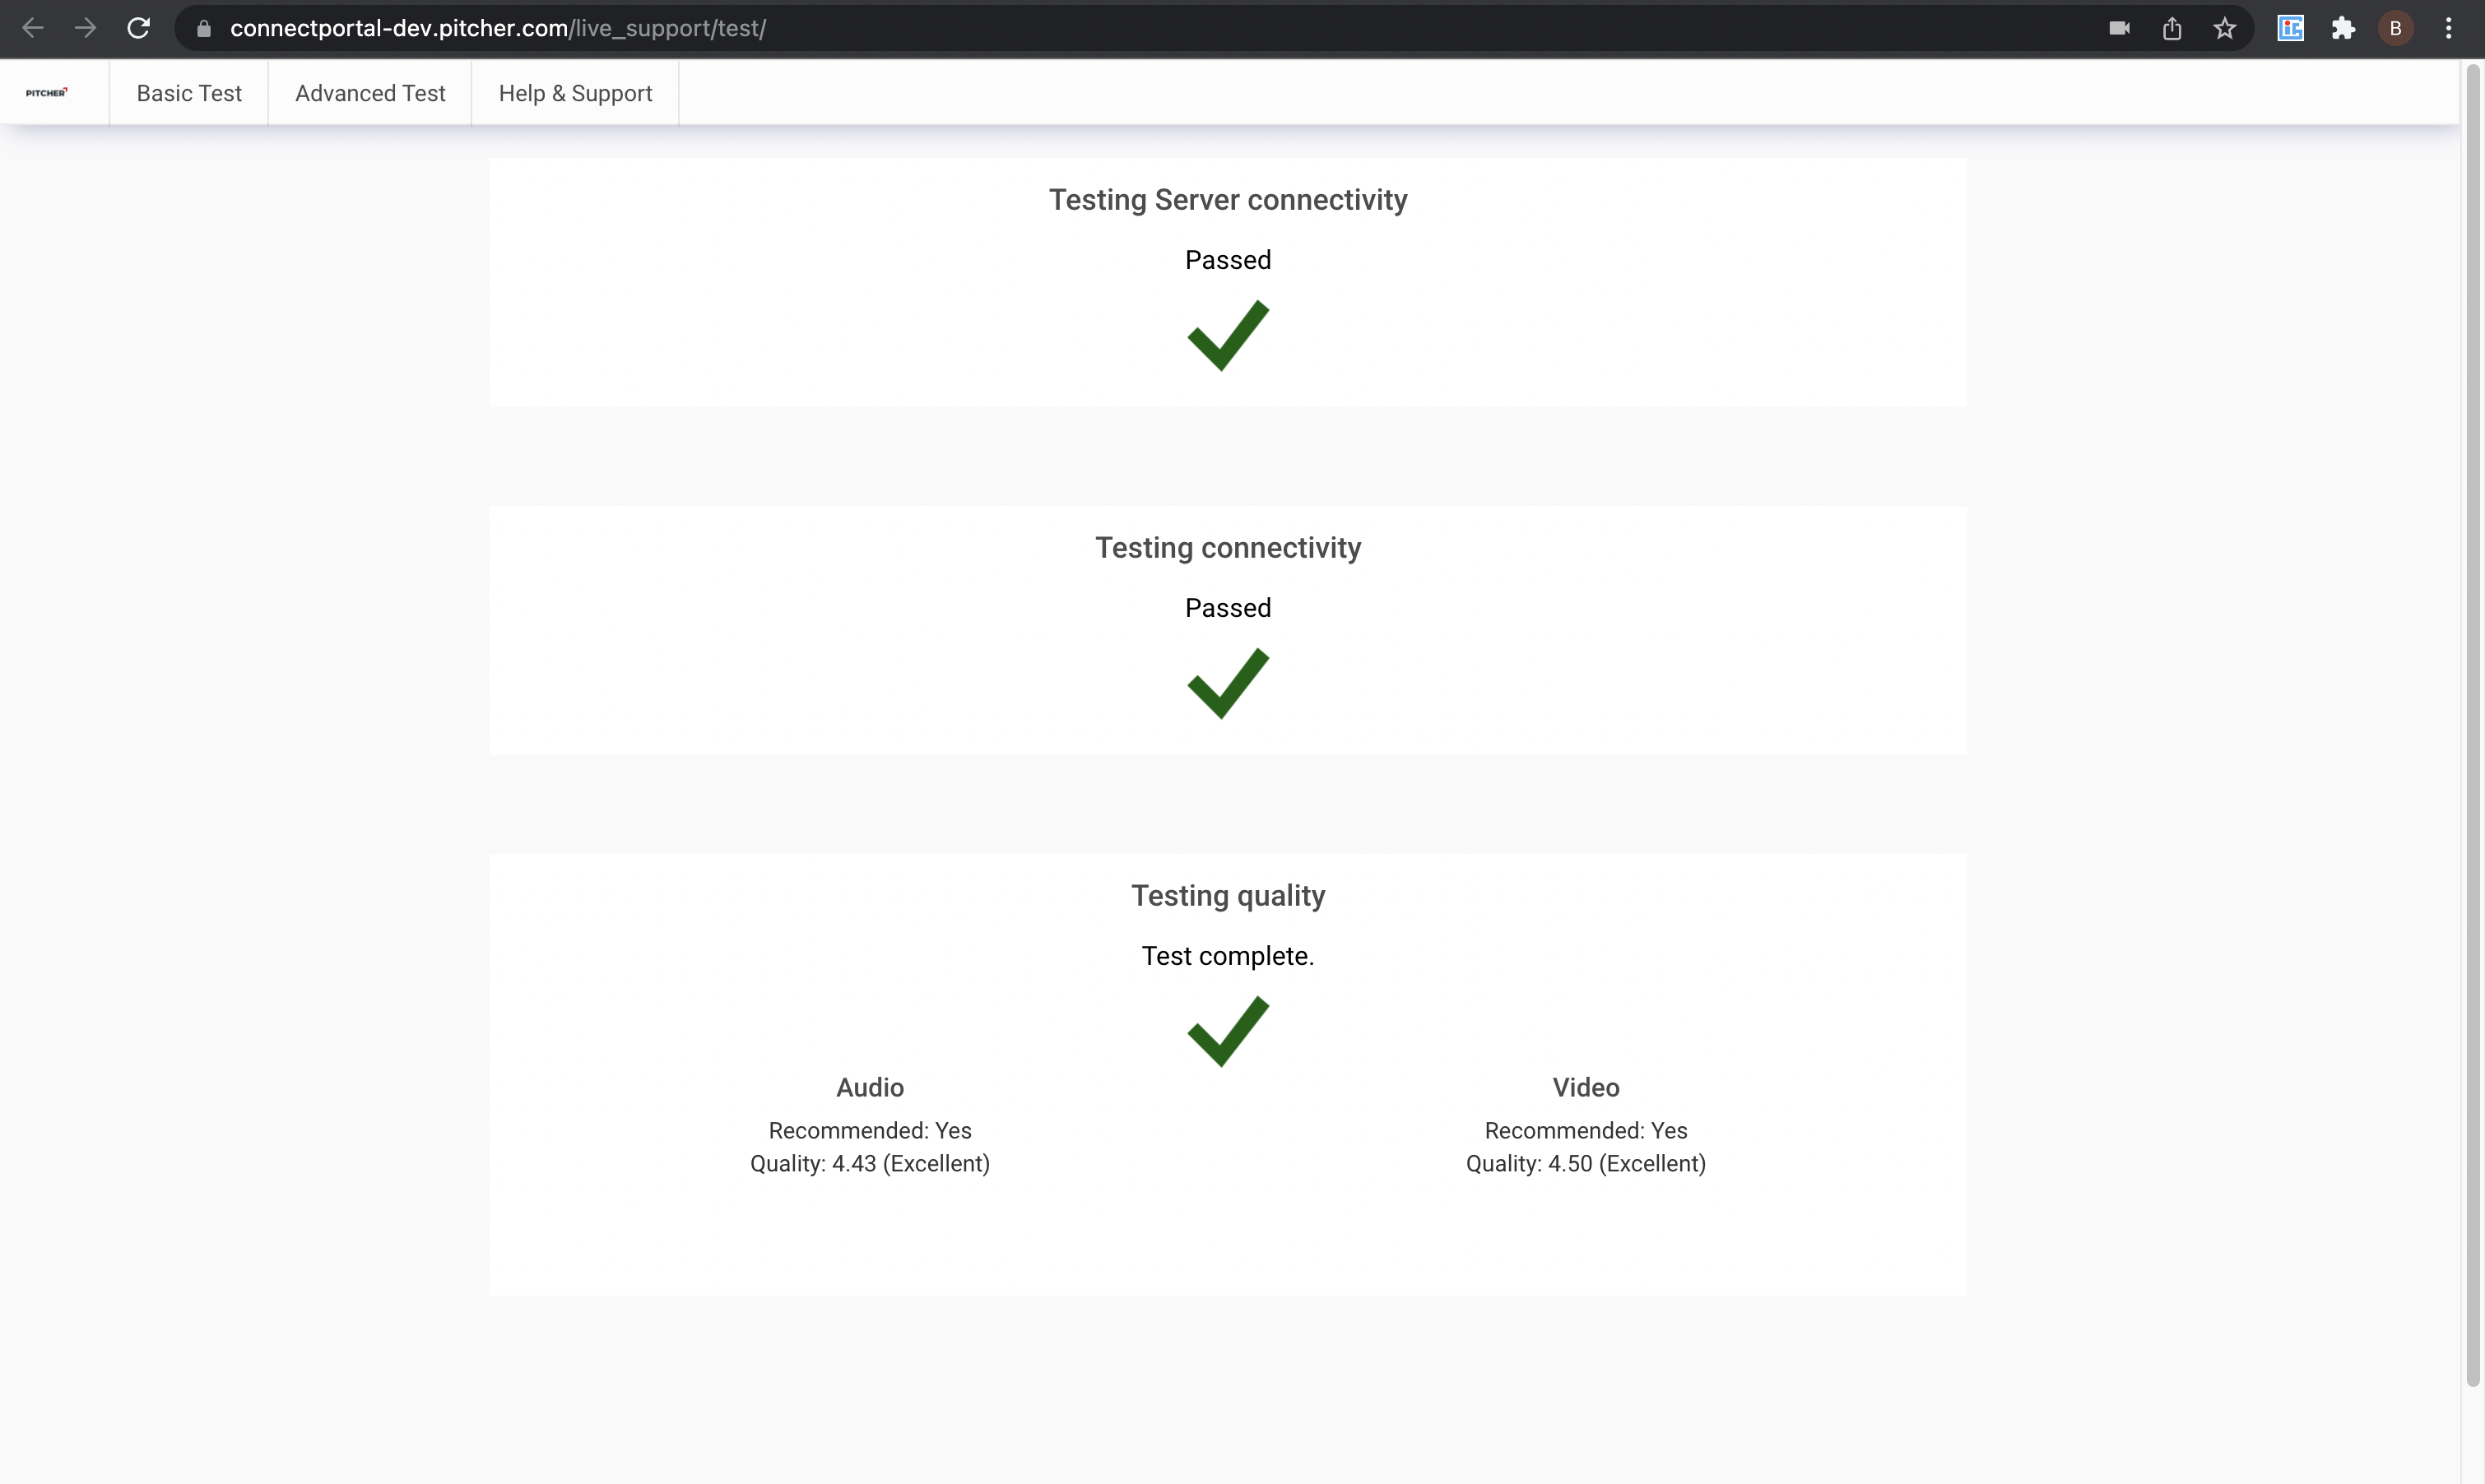Click the vertical page scrollbar
2485x1484 pixels.
[x=2473, y=720]
